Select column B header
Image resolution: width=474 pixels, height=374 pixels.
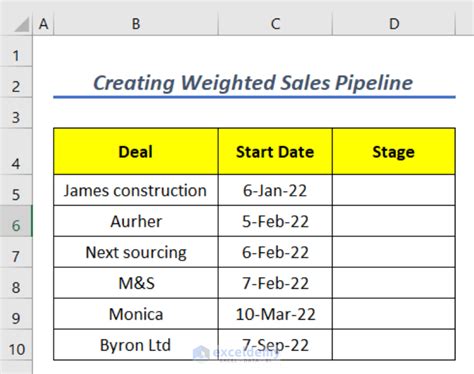[x=136, y=24]
